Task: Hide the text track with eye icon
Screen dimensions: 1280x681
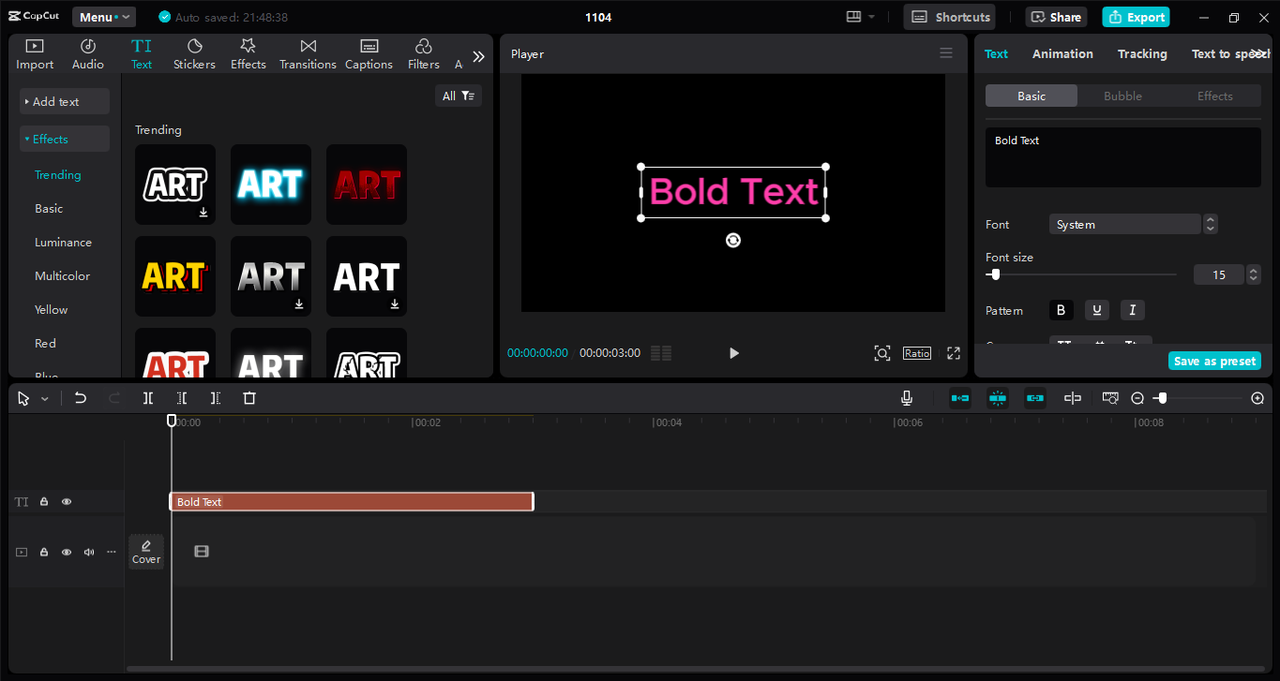Action: pyautogui.click(x=67, y=502)
